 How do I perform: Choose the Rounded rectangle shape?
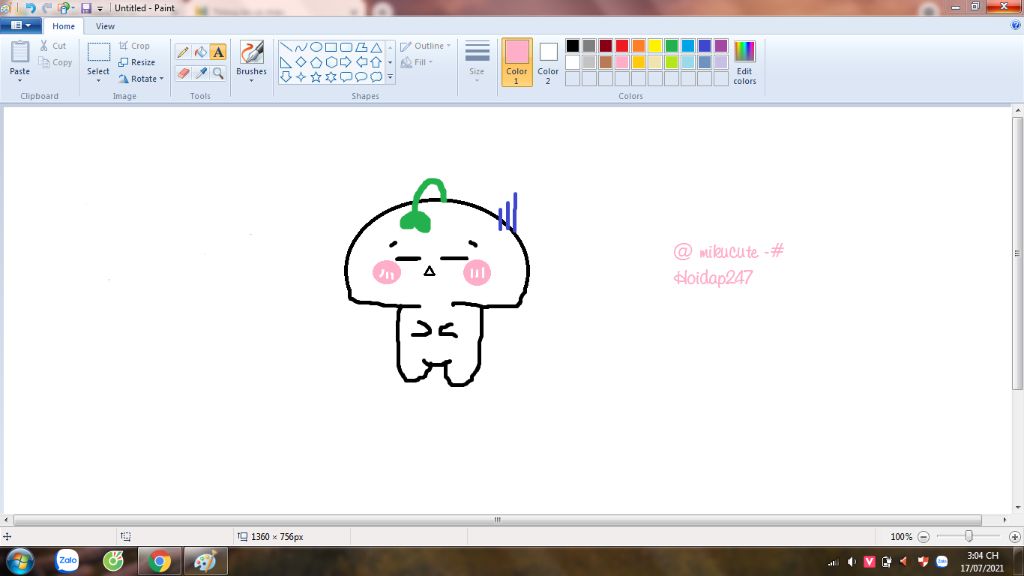tap(346, 47)
